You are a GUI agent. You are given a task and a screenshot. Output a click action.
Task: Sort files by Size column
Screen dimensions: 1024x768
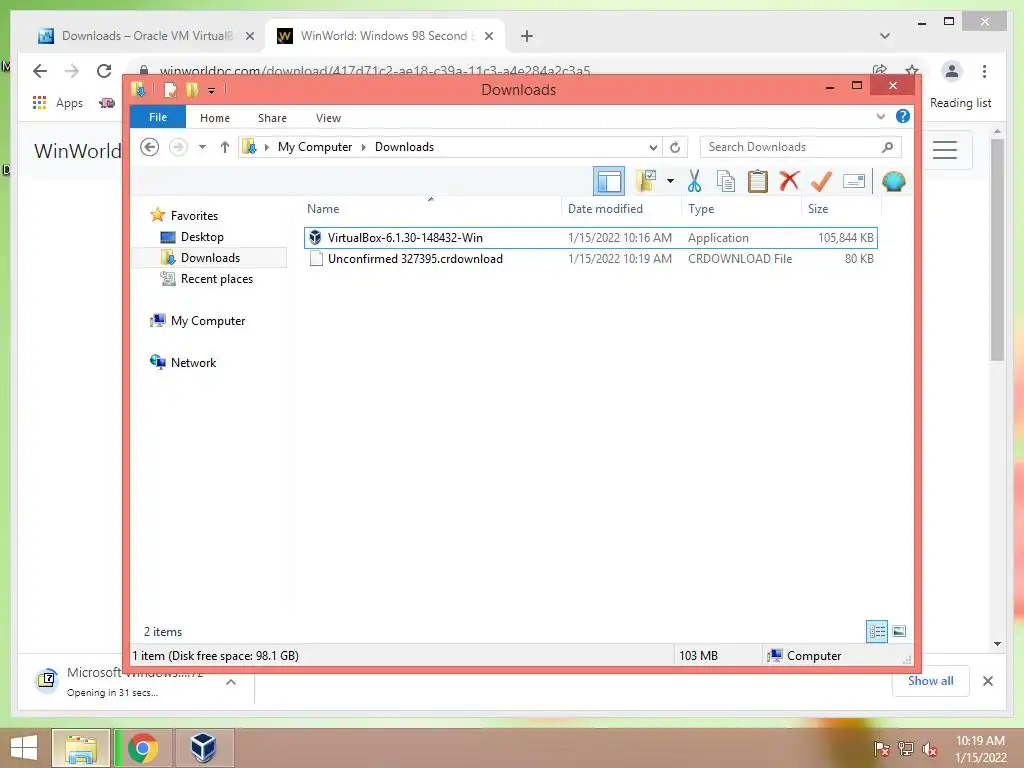click(841, 209)
